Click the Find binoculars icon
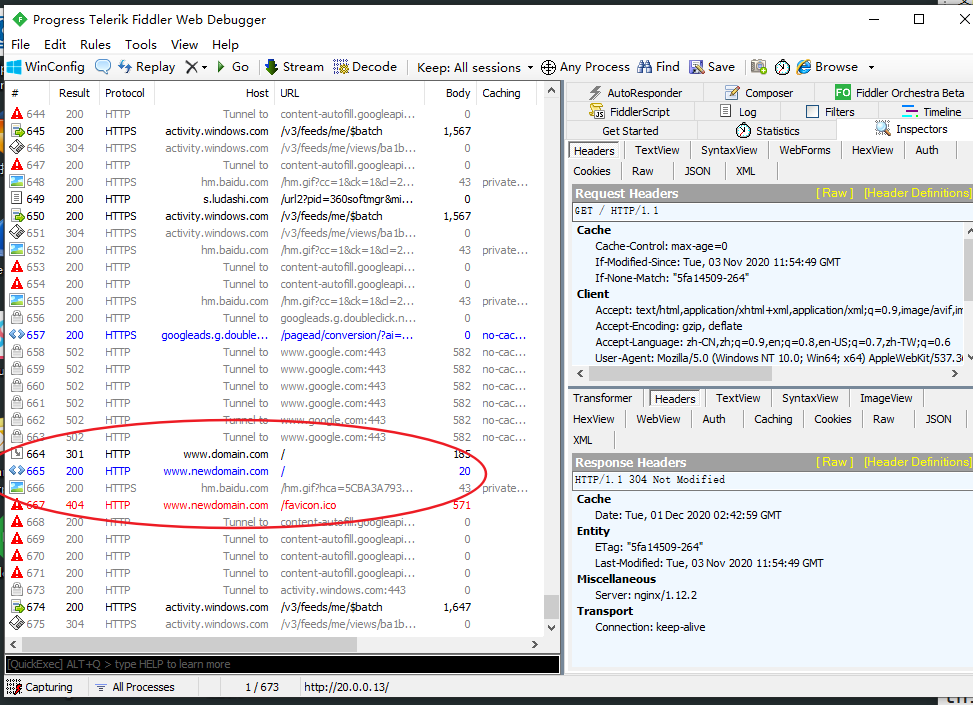973x705 pixels. tap(643, 67)
